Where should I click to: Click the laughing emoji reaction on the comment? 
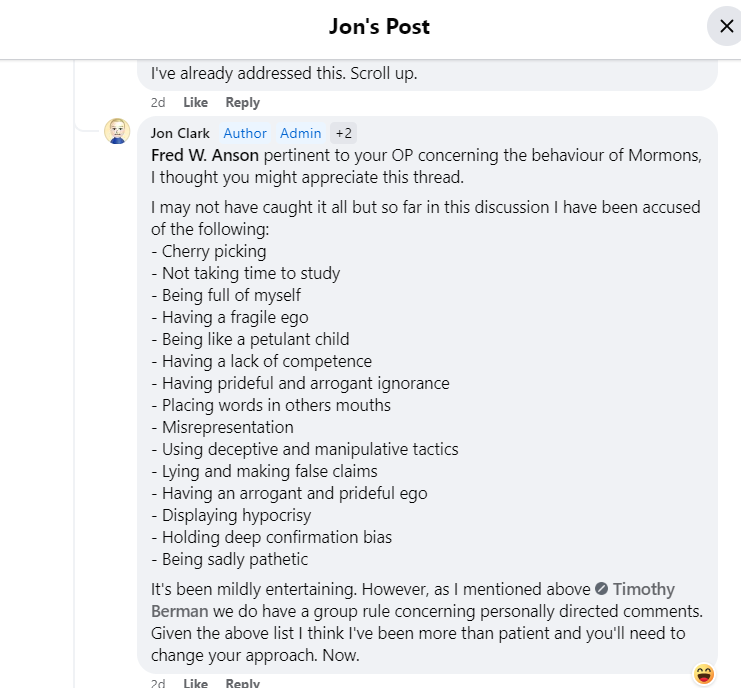(x=704, y=674)
